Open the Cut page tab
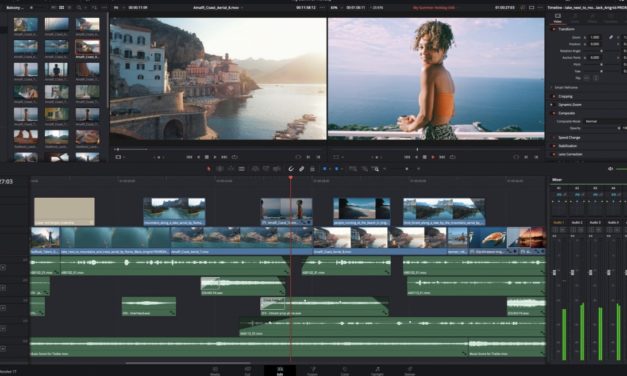 [x=248, y=371]
